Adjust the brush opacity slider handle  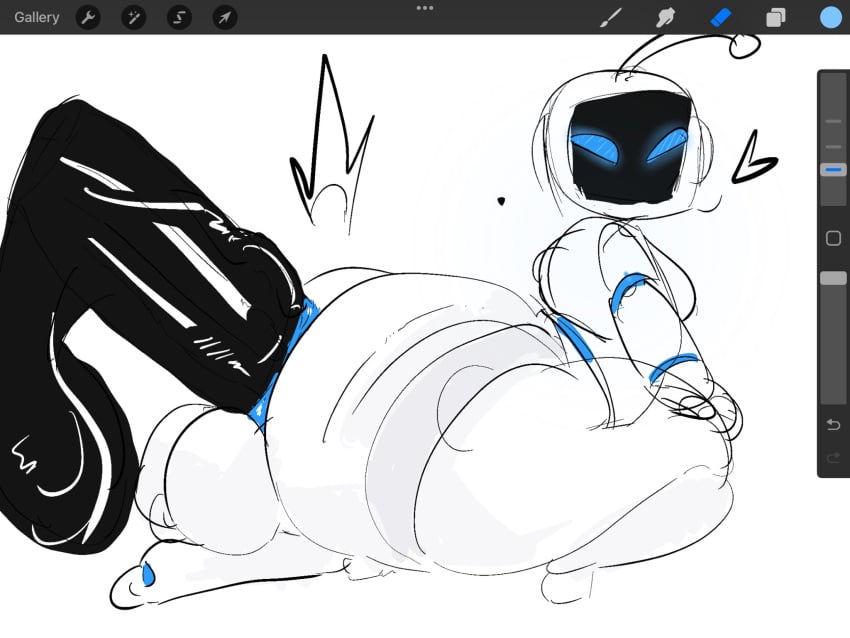click(833, 278)
